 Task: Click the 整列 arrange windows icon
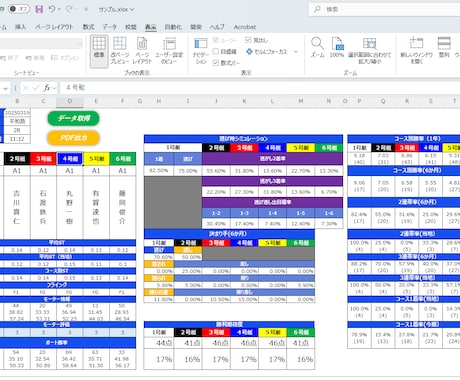click(444, 48)
